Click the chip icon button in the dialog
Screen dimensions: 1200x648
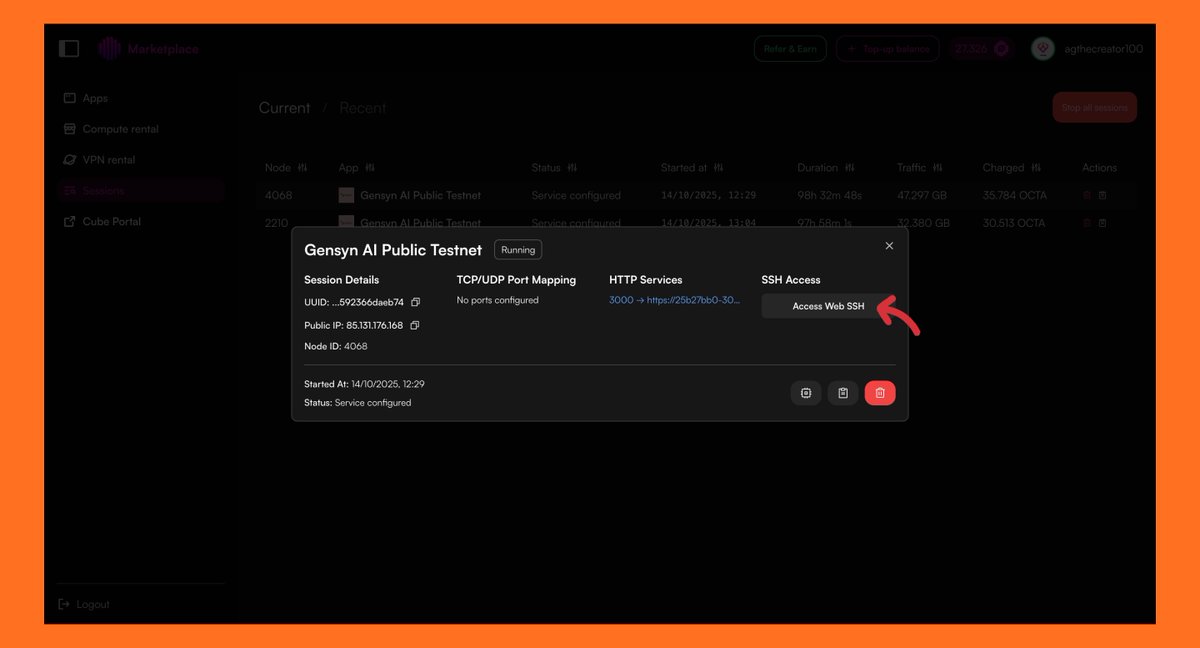(x=806, y=393)
